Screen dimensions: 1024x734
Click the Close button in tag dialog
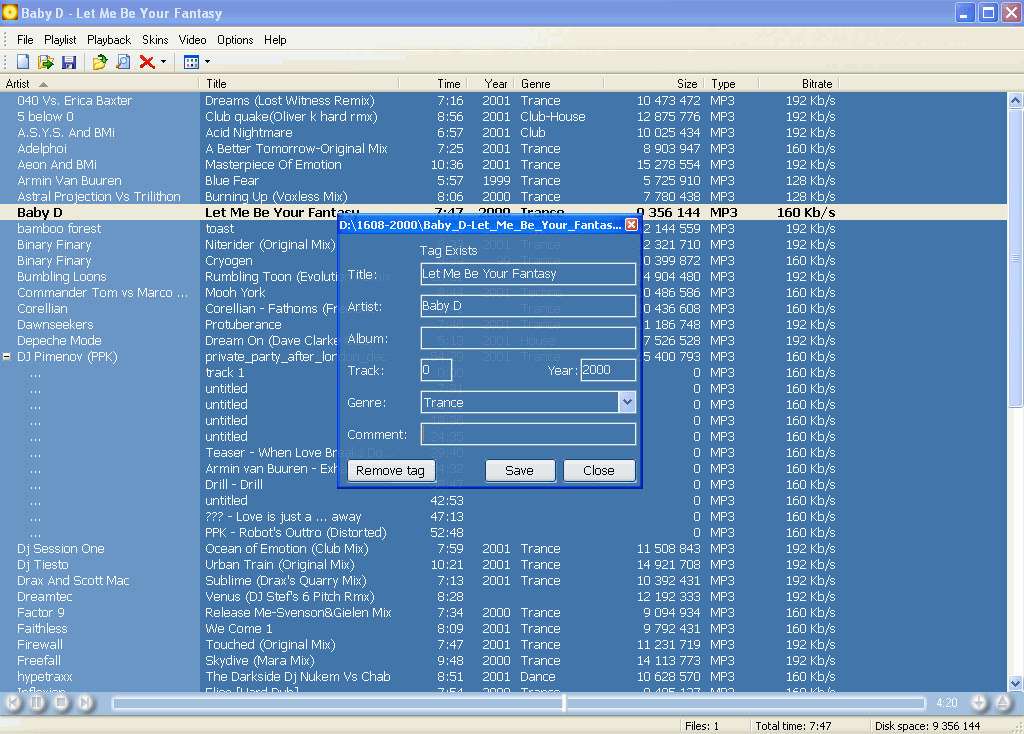click(x=599, y=470)
